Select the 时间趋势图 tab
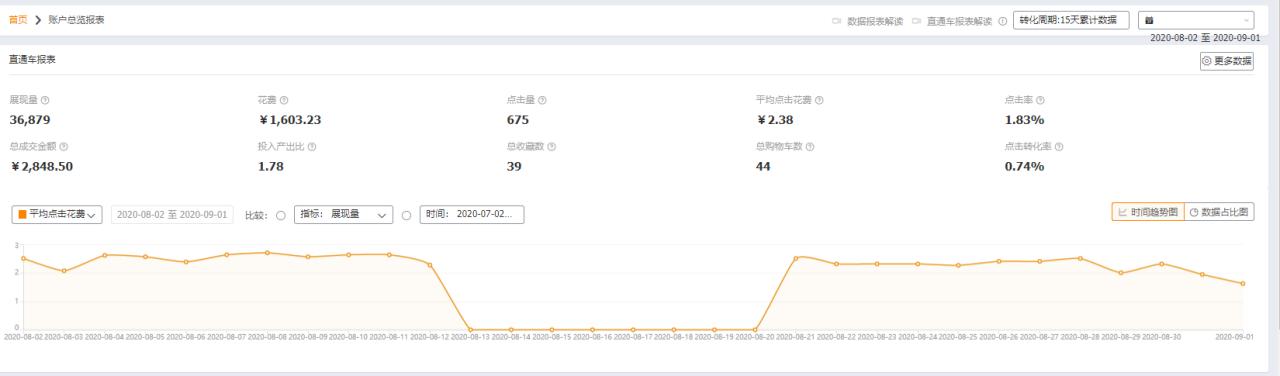The height and width of the screenshot is (376, 1280). 1148,212
